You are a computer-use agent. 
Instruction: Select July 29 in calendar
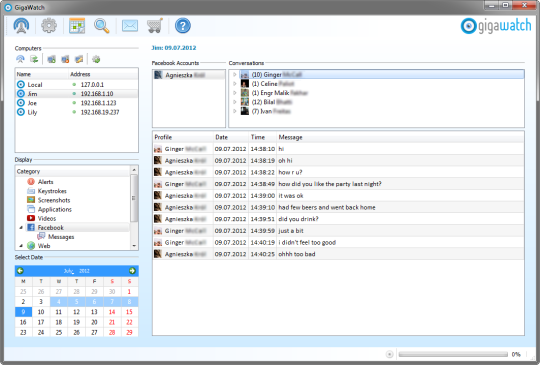129,333
